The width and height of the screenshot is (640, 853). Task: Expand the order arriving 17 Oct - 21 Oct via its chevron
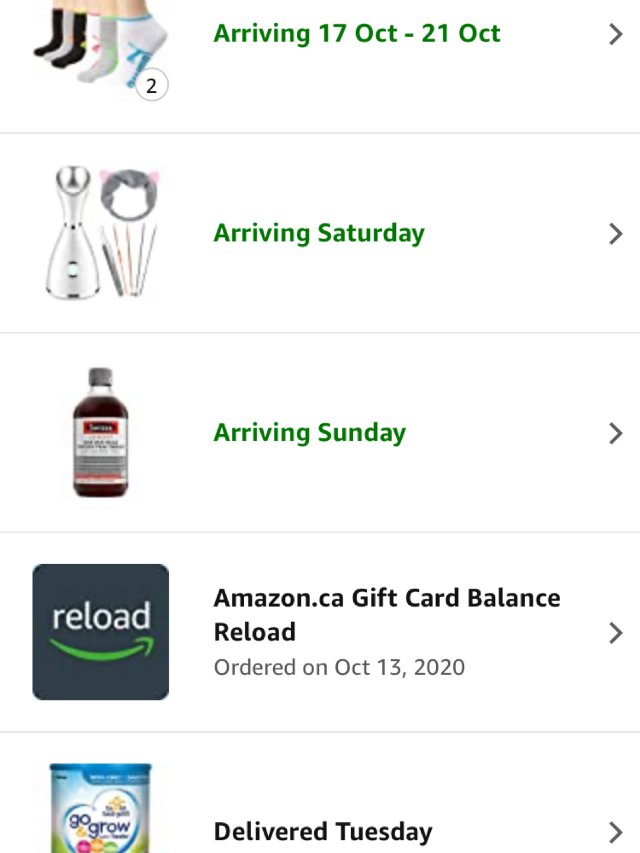tap(615, 34)
